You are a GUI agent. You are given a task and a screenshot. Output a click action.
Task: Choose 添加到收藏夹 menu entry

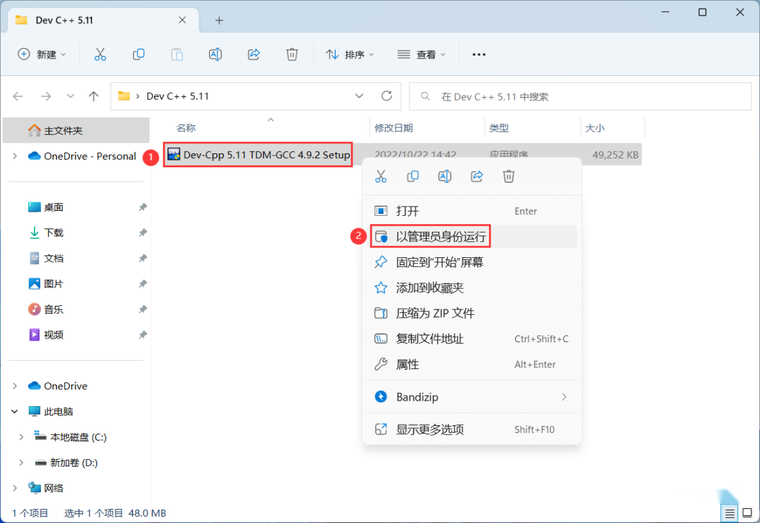point(472,288)
